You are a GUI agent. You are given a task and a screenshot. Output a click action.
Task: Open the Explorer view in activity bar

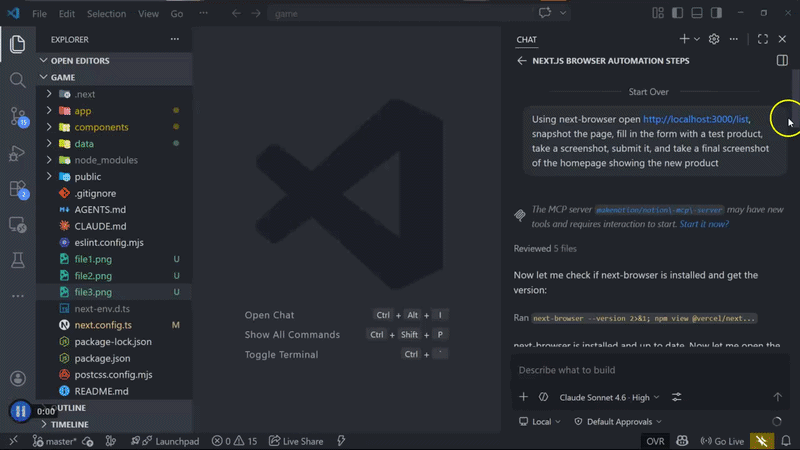17,44
